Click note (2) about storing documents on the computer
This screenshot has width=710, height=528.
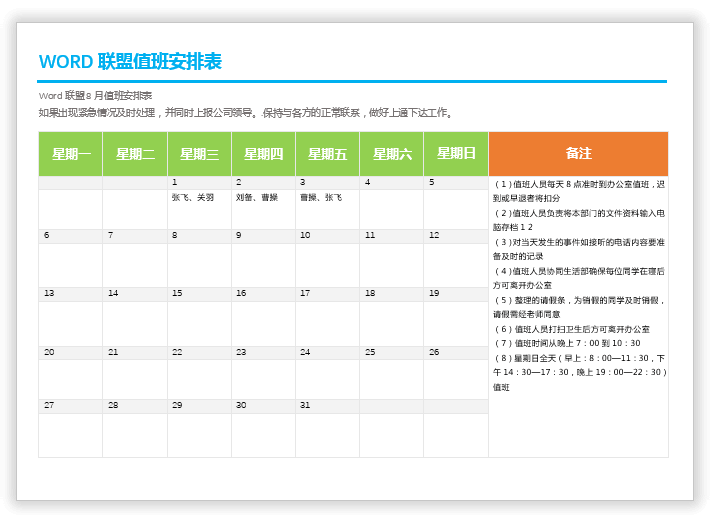579,220
